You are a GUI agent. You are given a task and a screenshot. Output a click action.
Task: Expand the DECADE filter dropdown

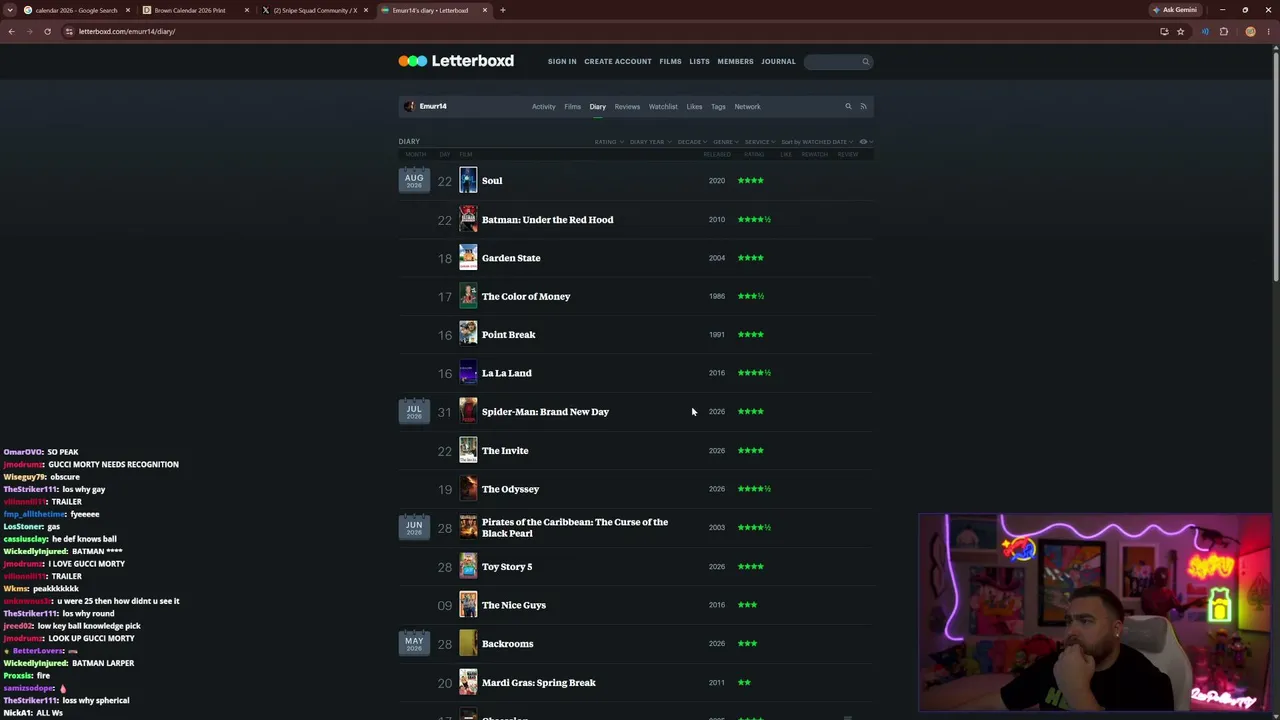[x=692, y=142]
